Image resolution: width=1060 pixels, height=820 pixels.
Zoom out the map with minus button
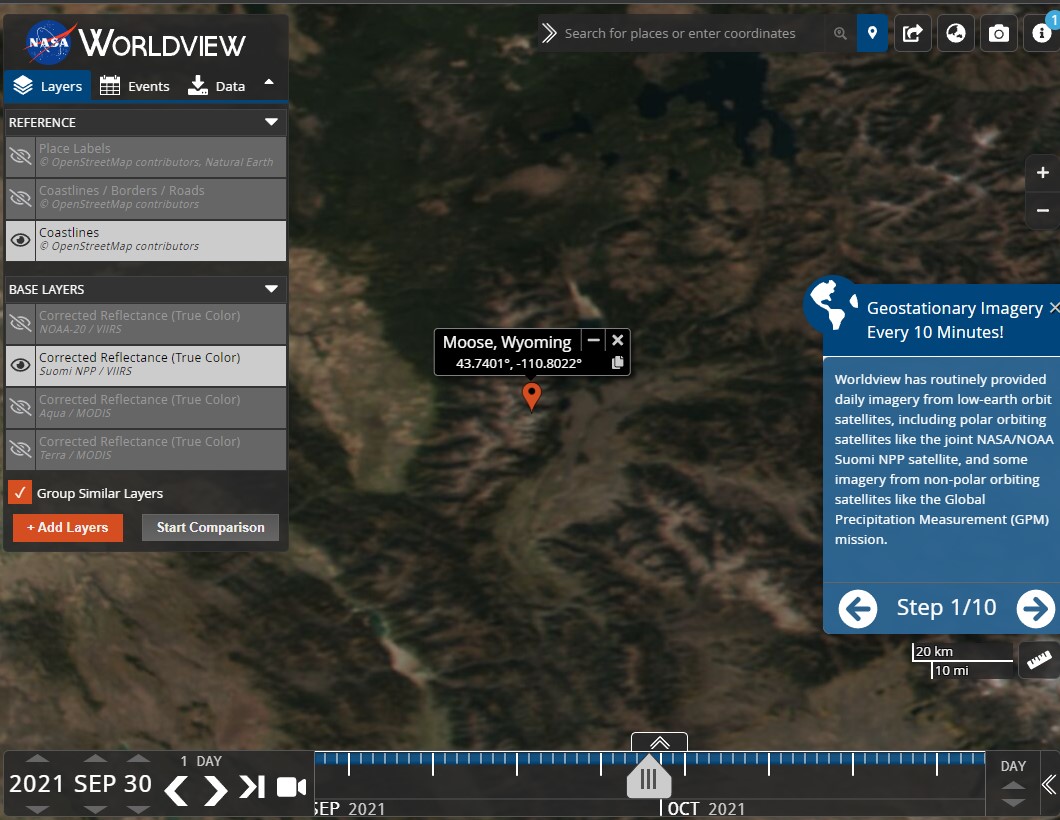(x=1042, y=210)
